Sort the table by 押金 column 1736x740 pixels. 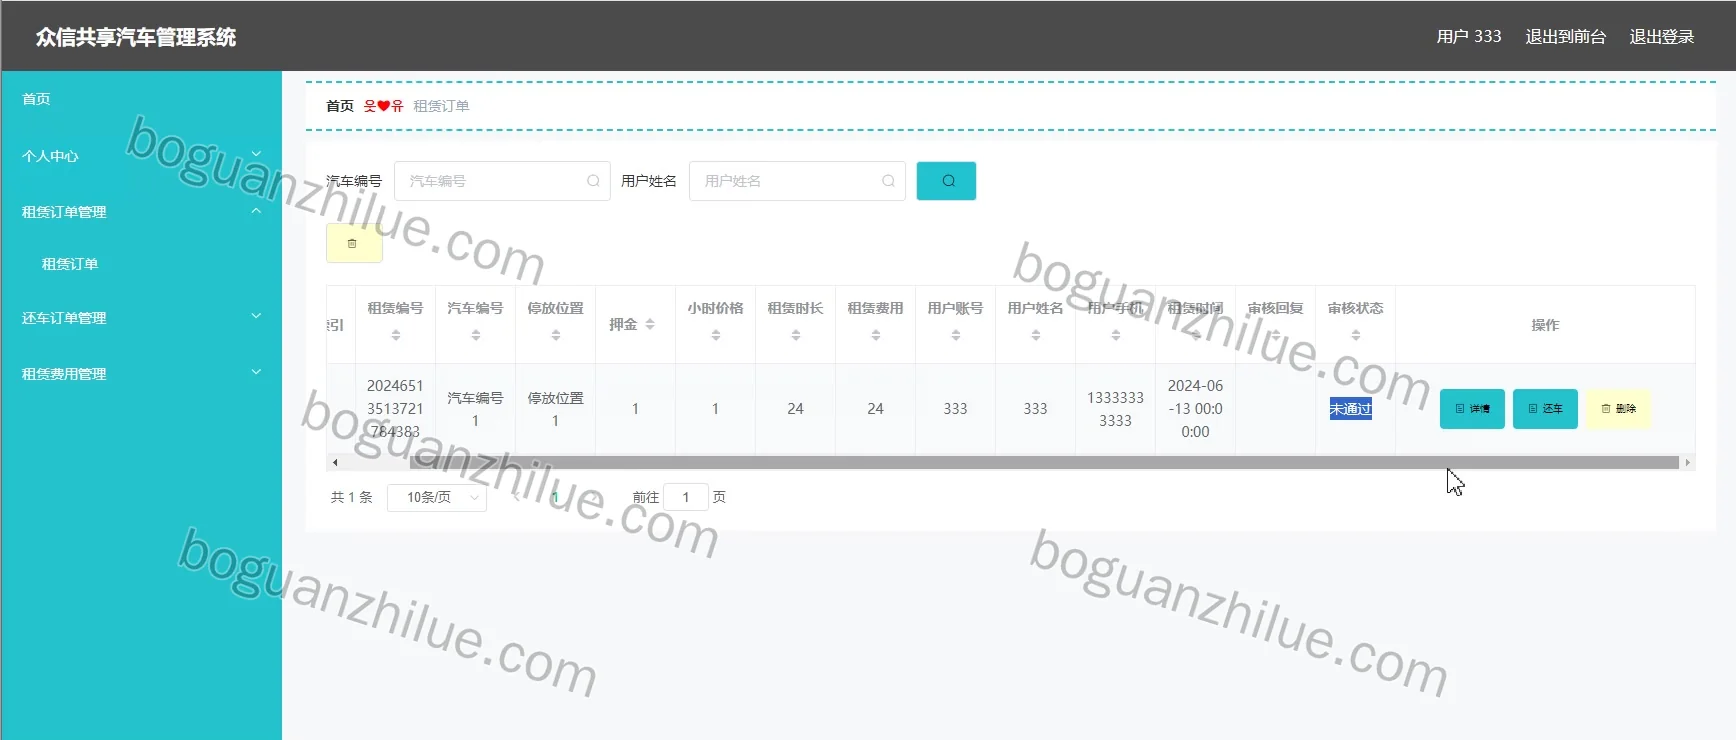650,324
